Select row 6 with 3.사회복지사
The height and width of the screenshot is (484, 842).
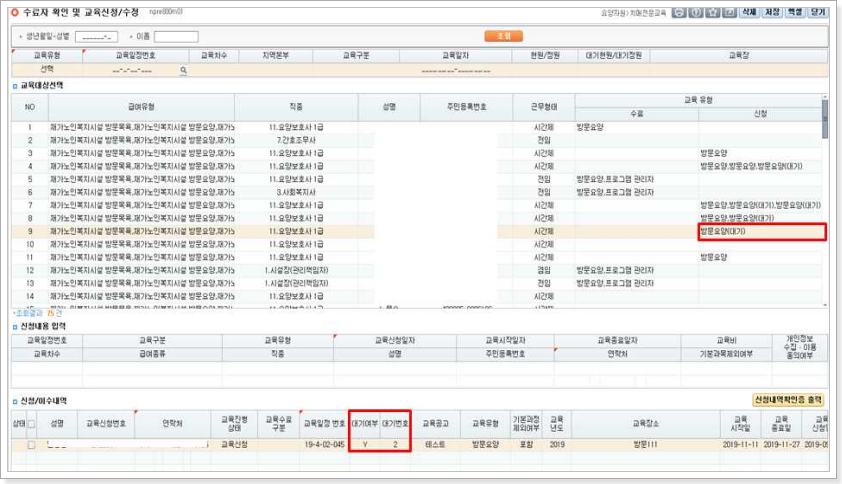pyautogui.click(x=417, y=192)
